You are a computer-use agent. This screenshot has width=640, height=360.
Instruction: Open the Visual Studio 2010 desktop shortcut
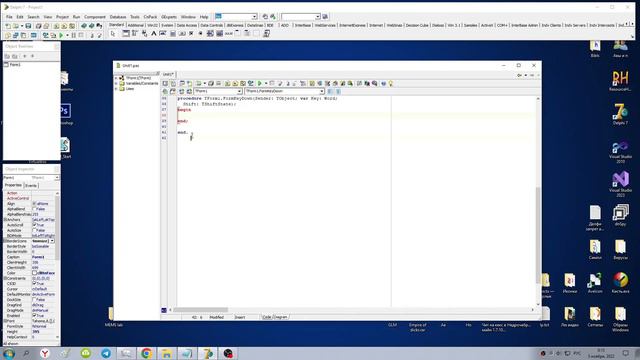(x=620, y=152)
